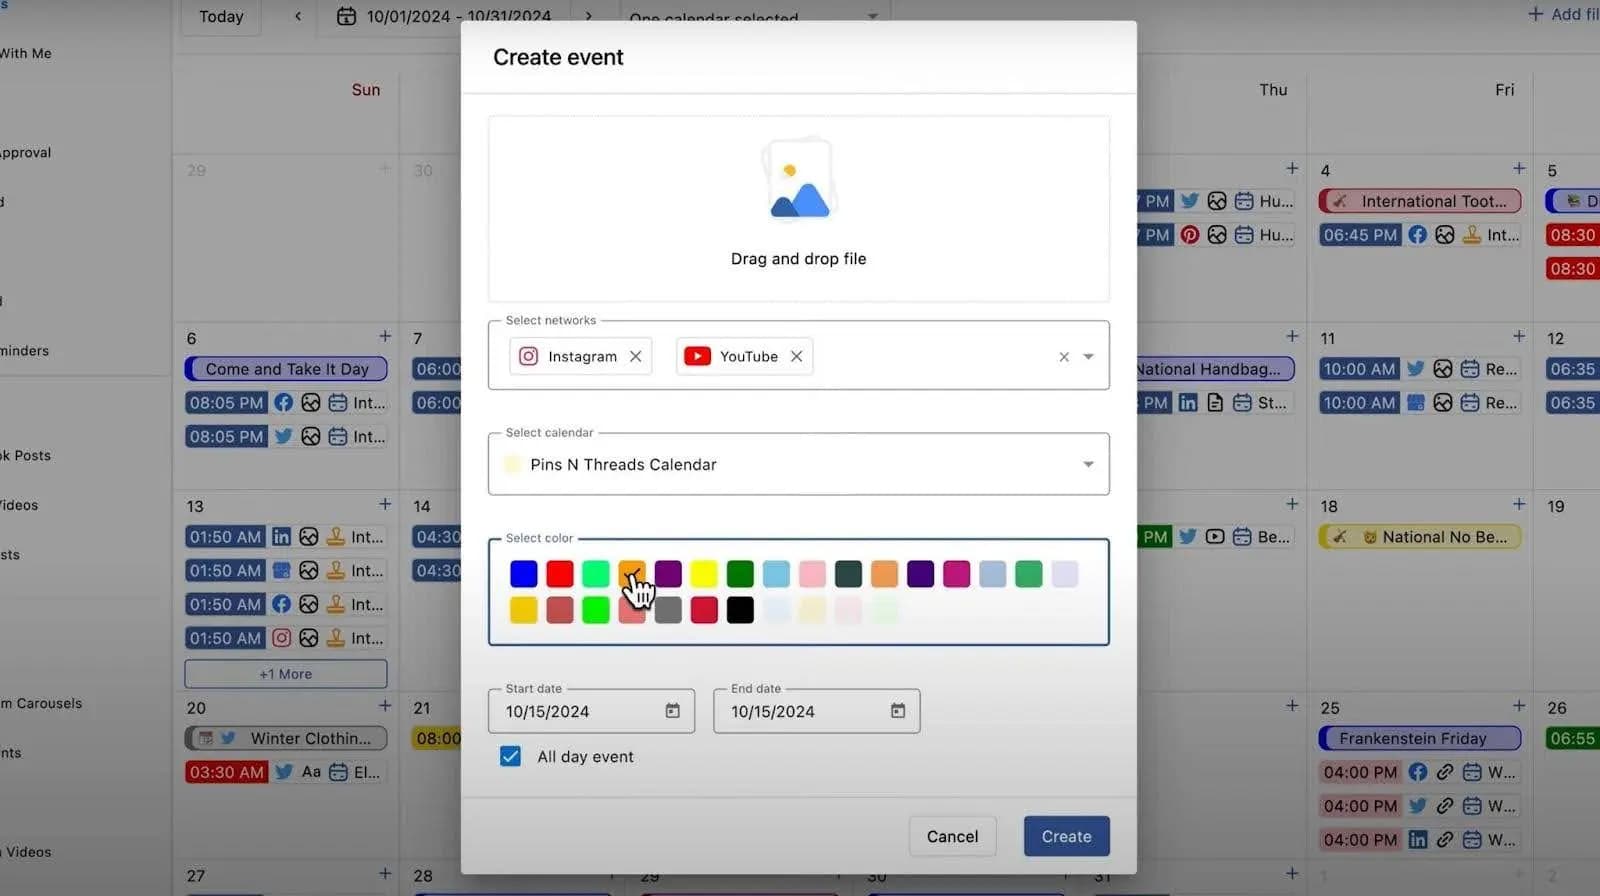Expand the Select networks dropdown arrow

tap(1089, 357)
